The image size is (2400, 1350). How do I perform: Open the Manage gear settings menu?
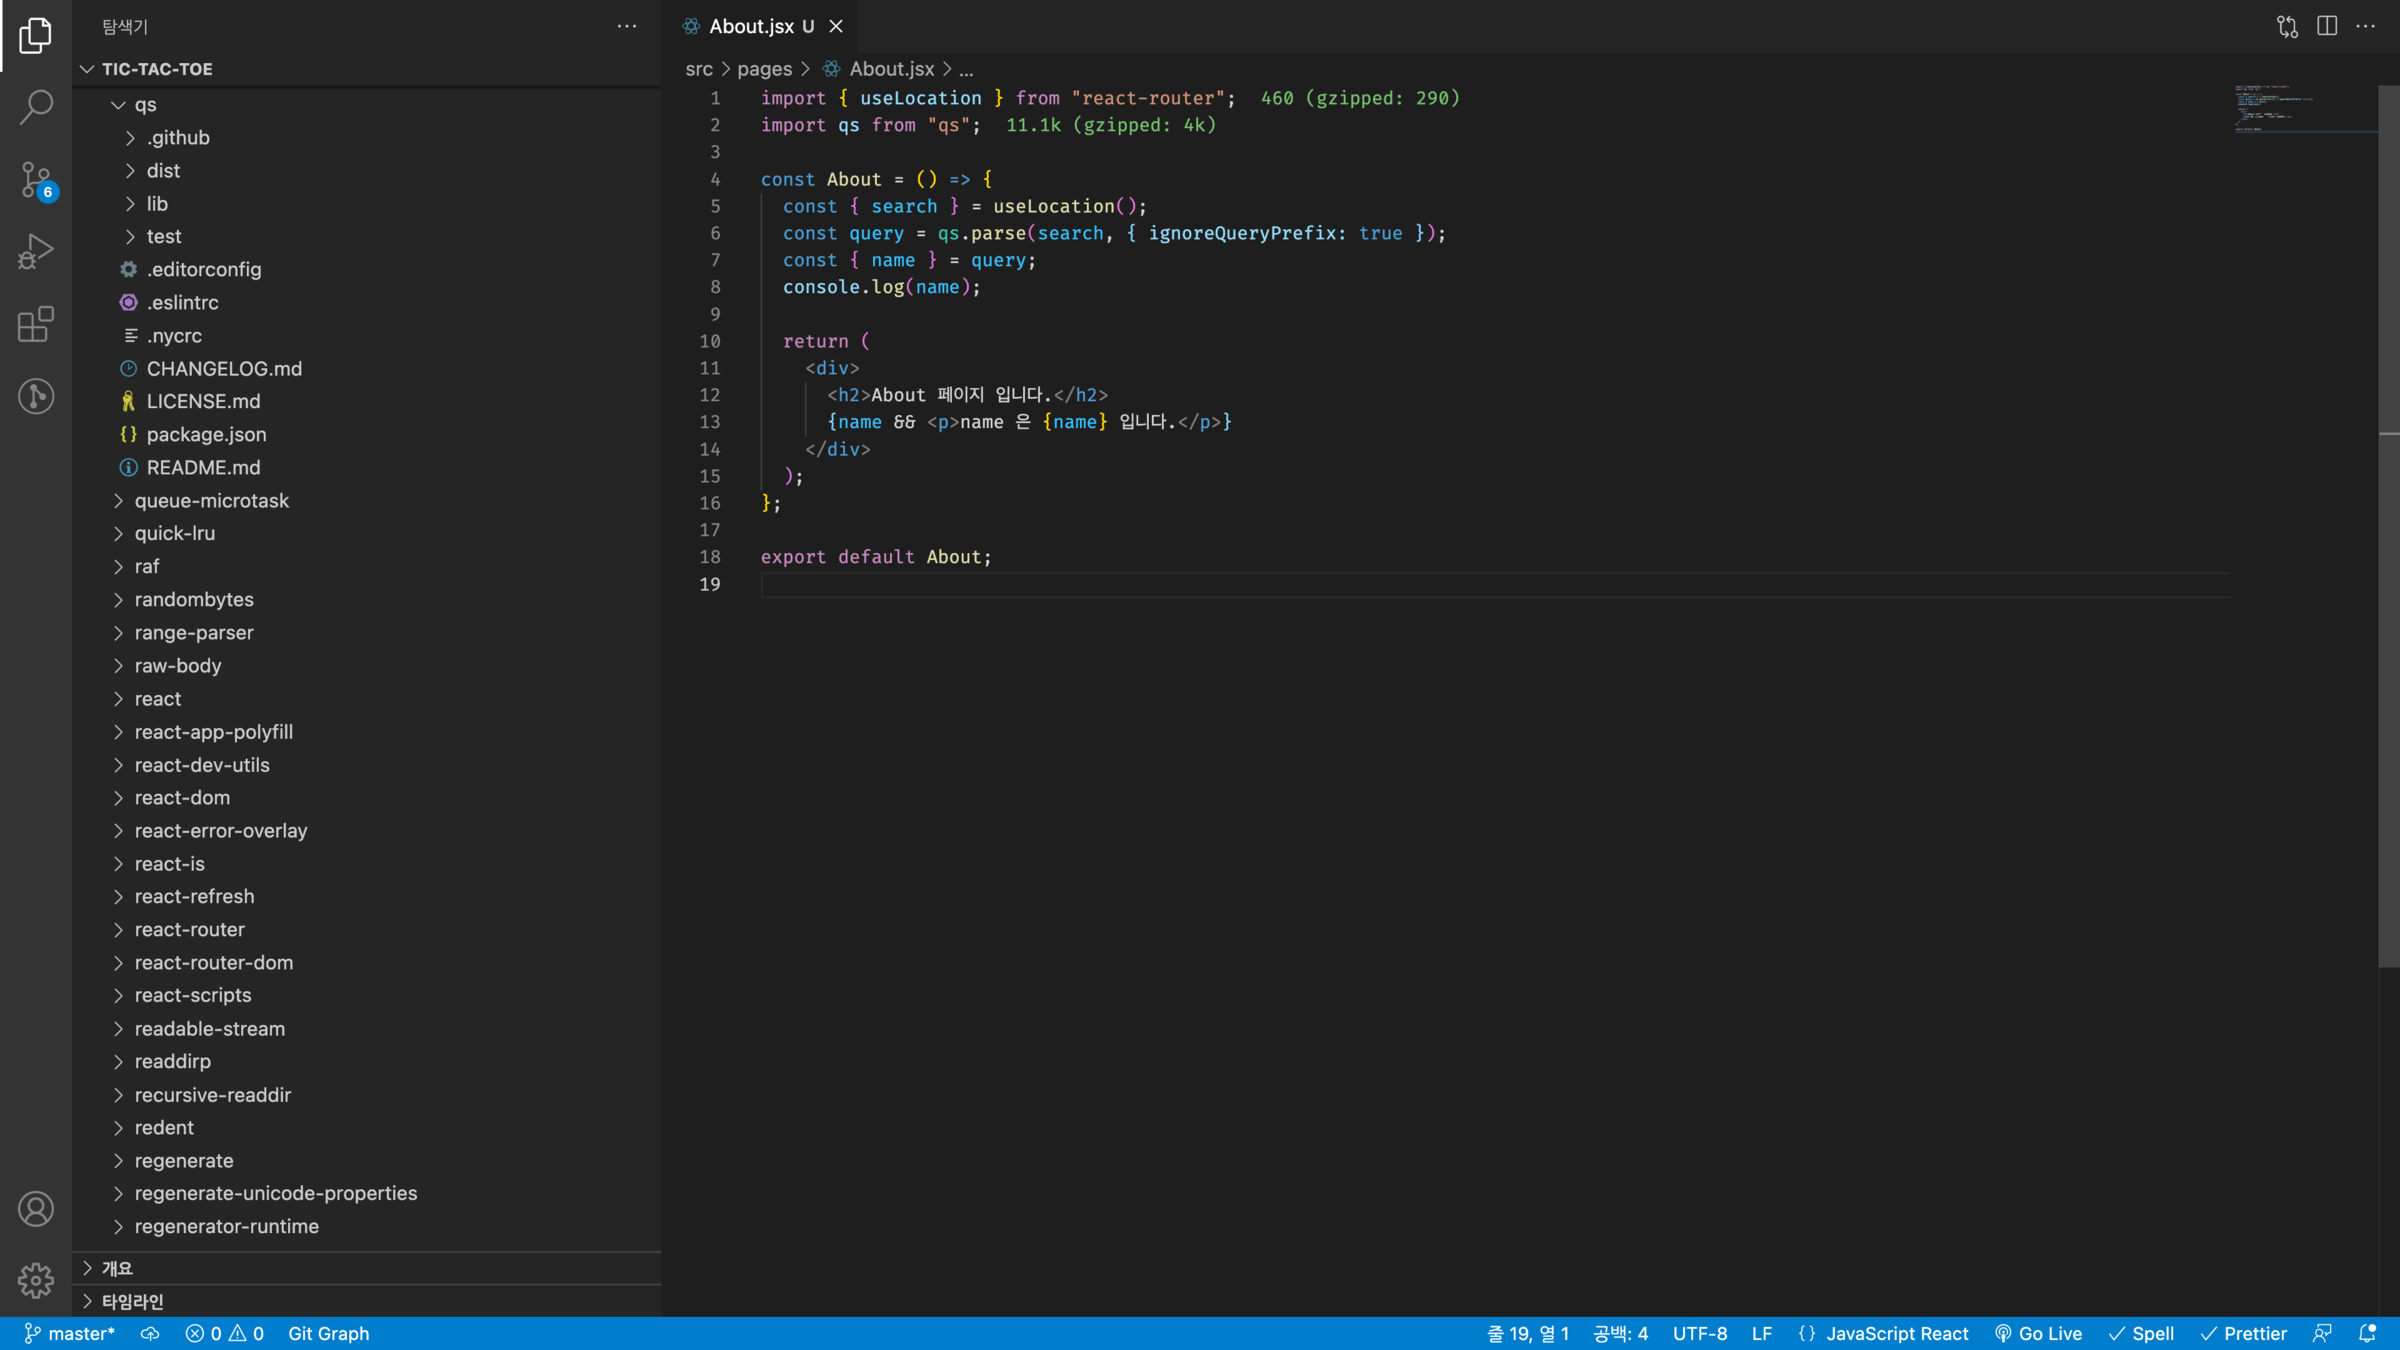pyautogui.click(x=36, y=1280)
